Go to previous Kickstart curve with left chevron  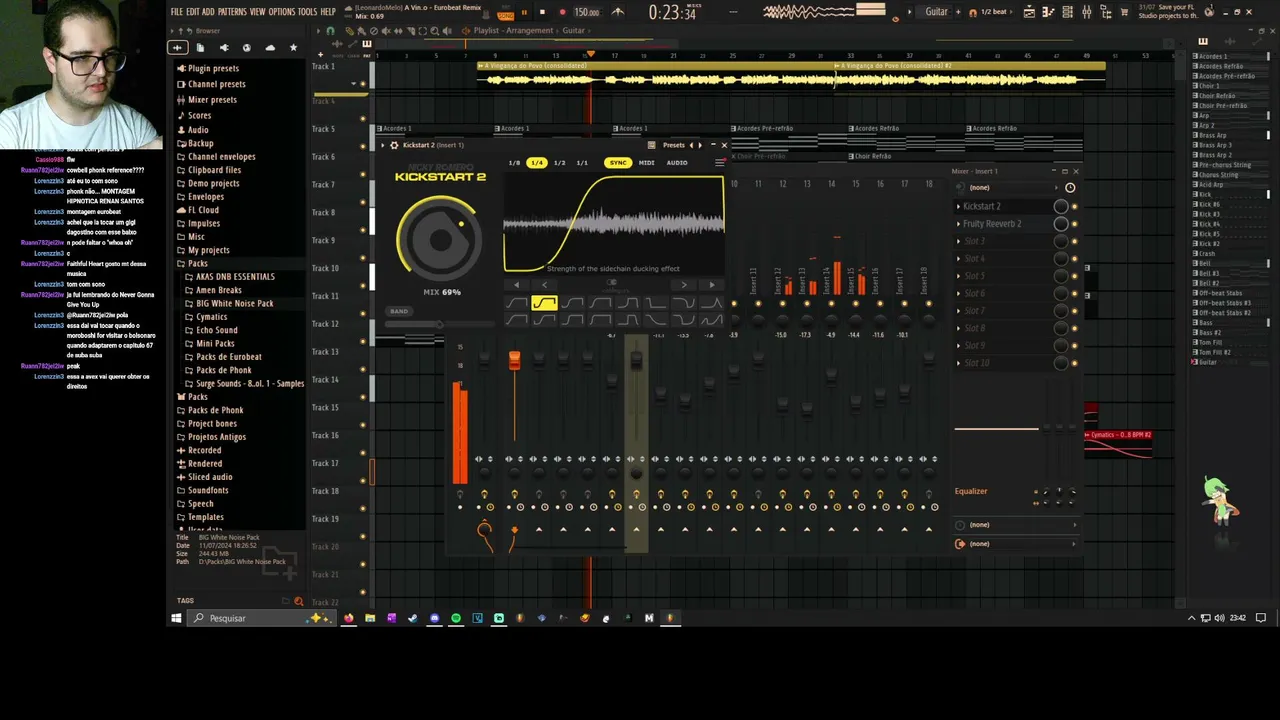point(544,285)
